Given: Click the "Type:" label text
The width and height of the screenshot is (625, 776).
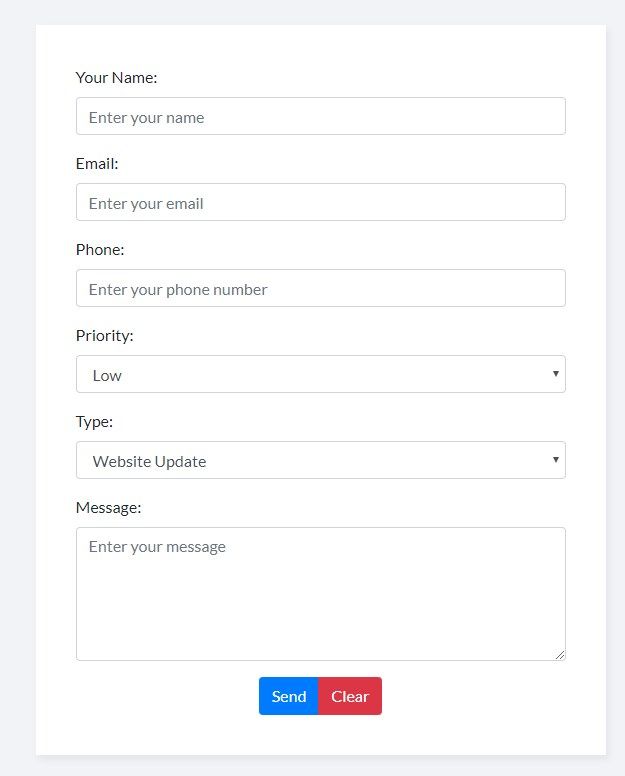Looking at the screenshot, I should (x=94, y=422).
